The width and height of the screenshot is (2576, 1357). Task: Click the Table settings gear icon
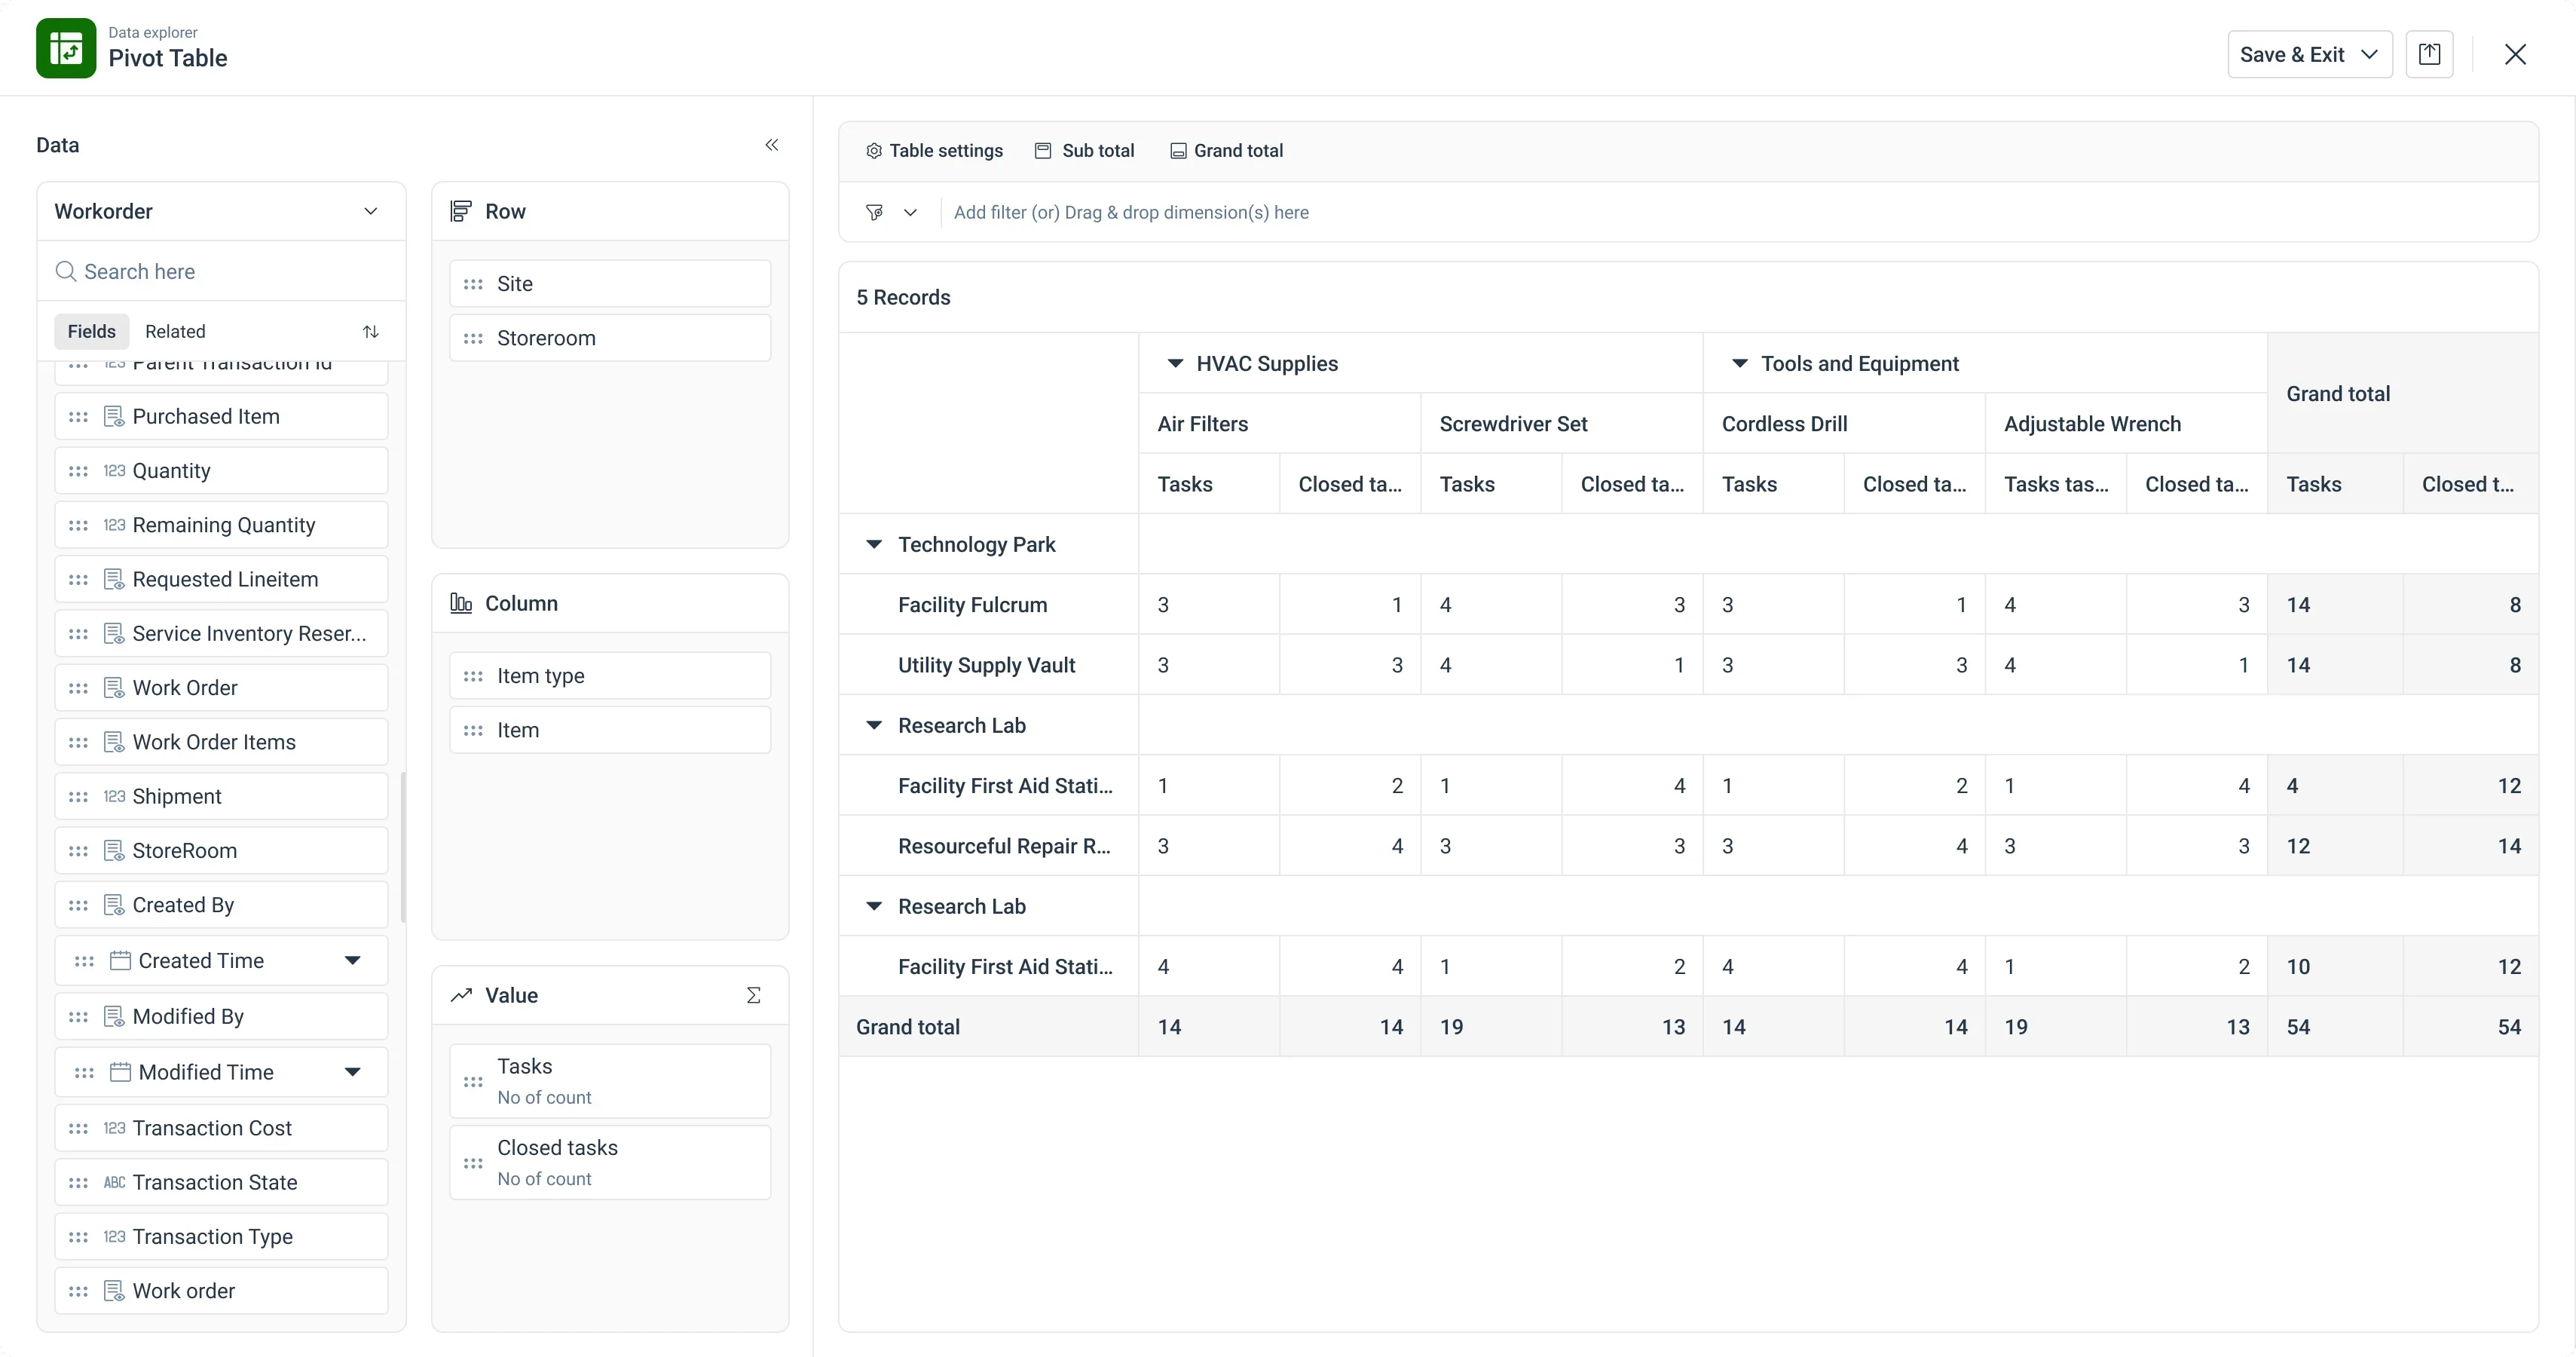(873, 151)
